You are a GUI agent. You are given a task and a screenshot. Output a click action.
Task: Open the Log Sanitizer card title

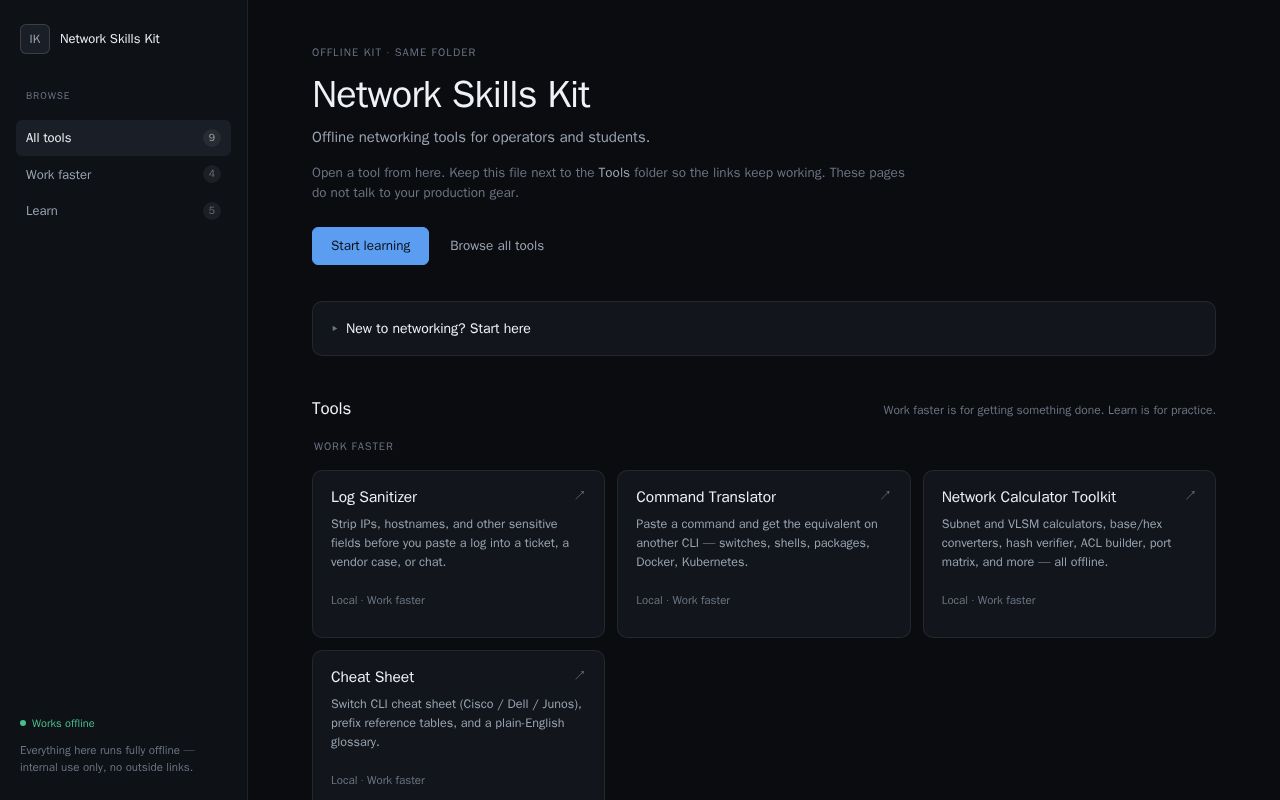pyautogui.click(x=374, y=497)
